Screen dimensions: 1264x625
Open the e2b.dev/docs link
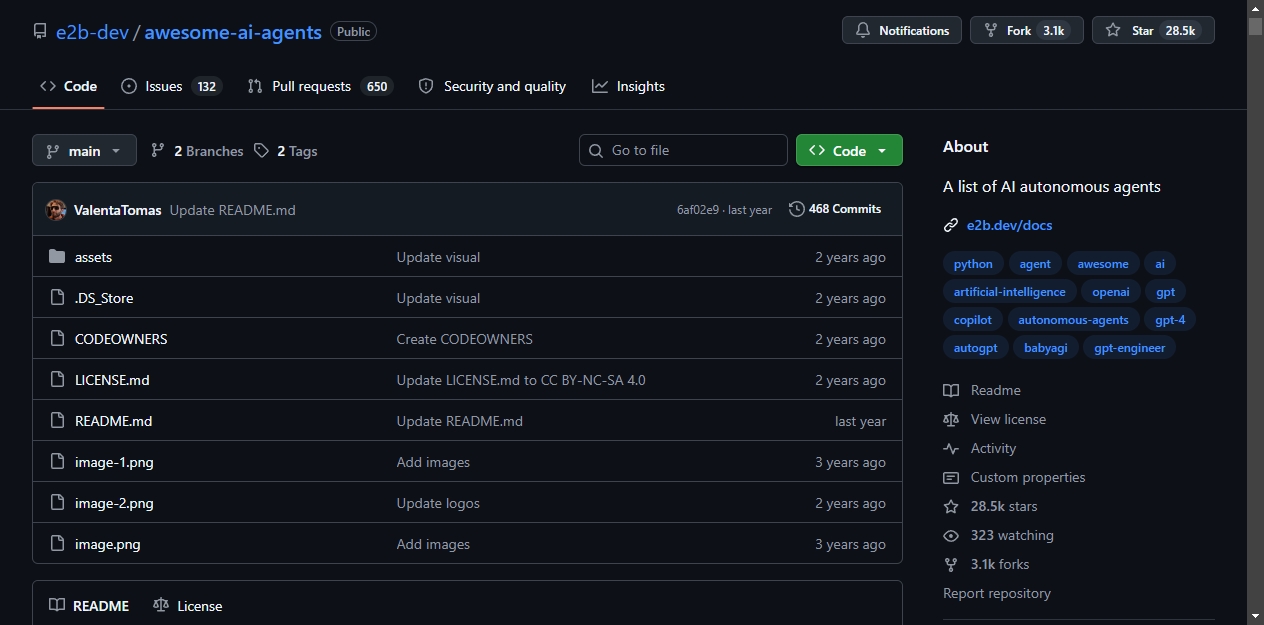(1009, 225)
